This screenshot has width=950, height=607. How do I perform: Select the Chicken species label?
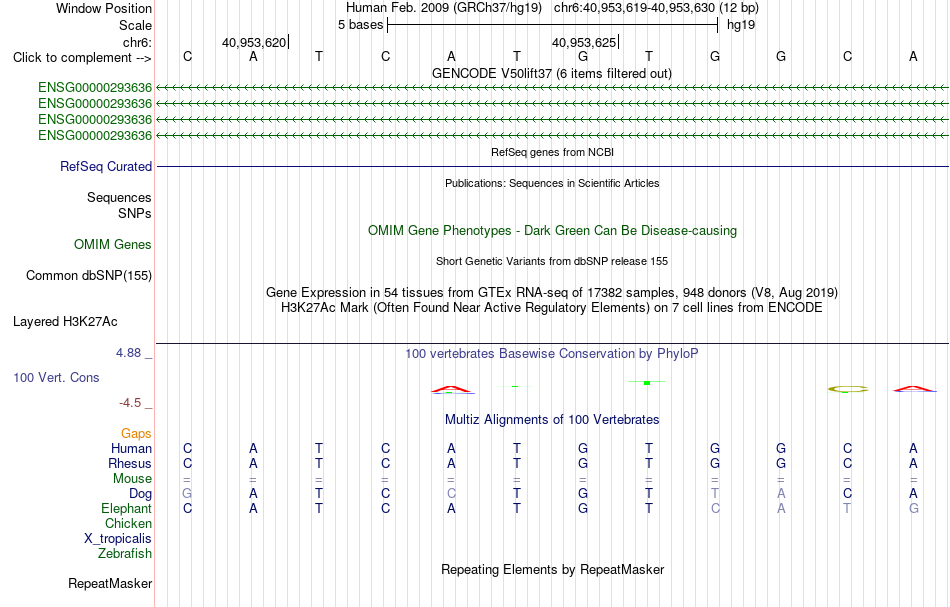[x=128, y=523]
